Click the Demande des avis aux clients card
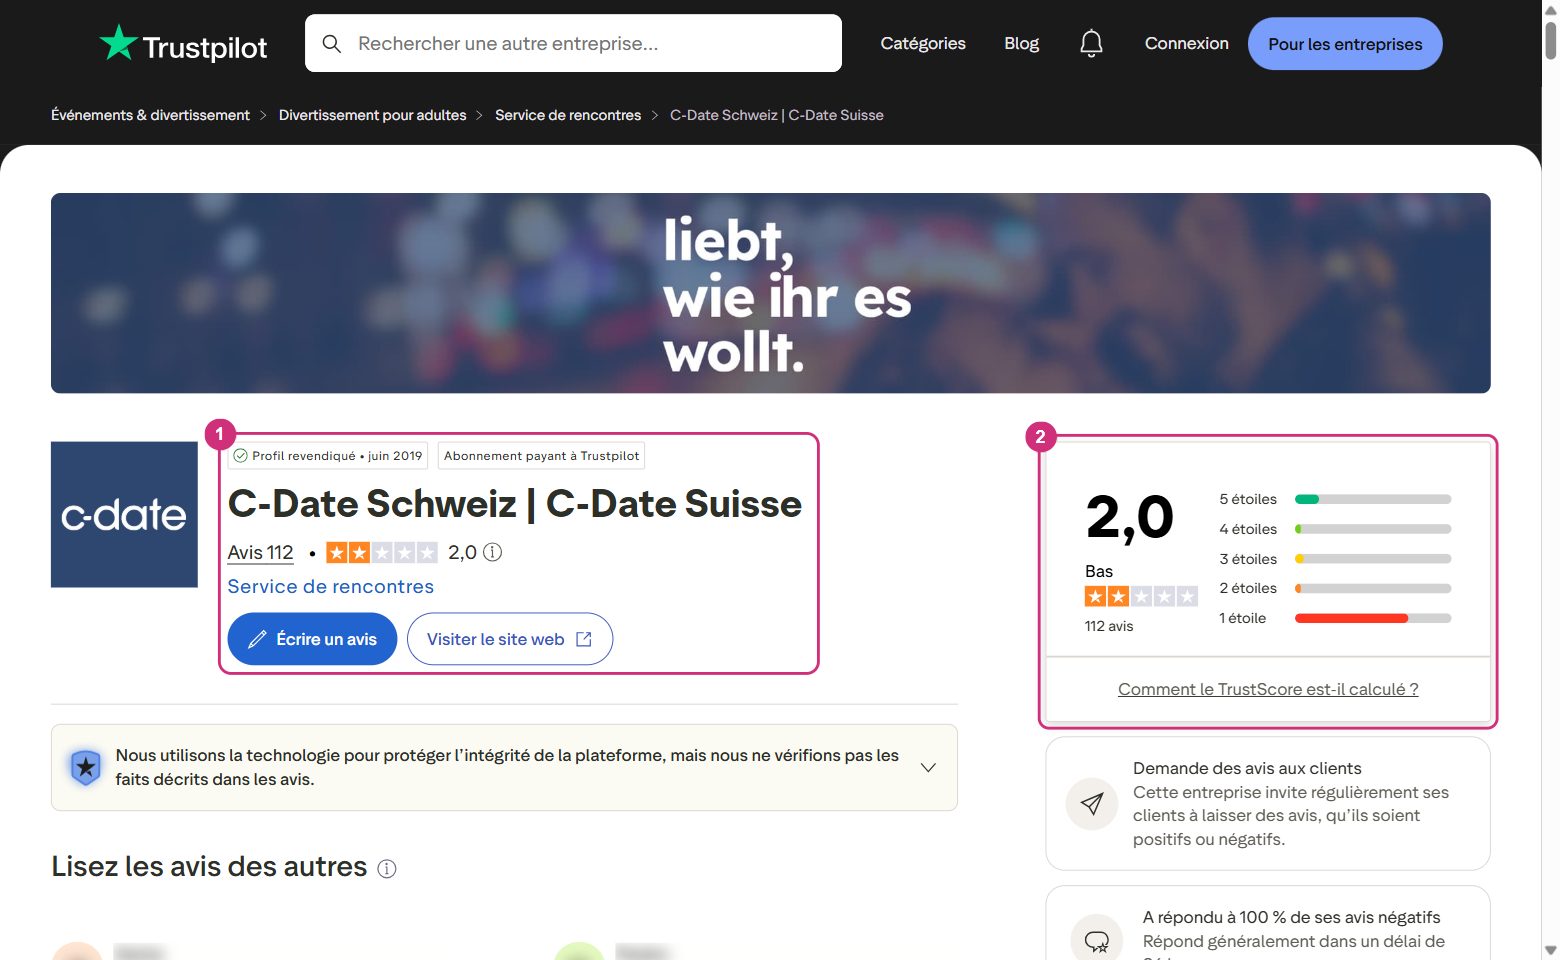The image size is (1560, 960). tap(1268, 804)
